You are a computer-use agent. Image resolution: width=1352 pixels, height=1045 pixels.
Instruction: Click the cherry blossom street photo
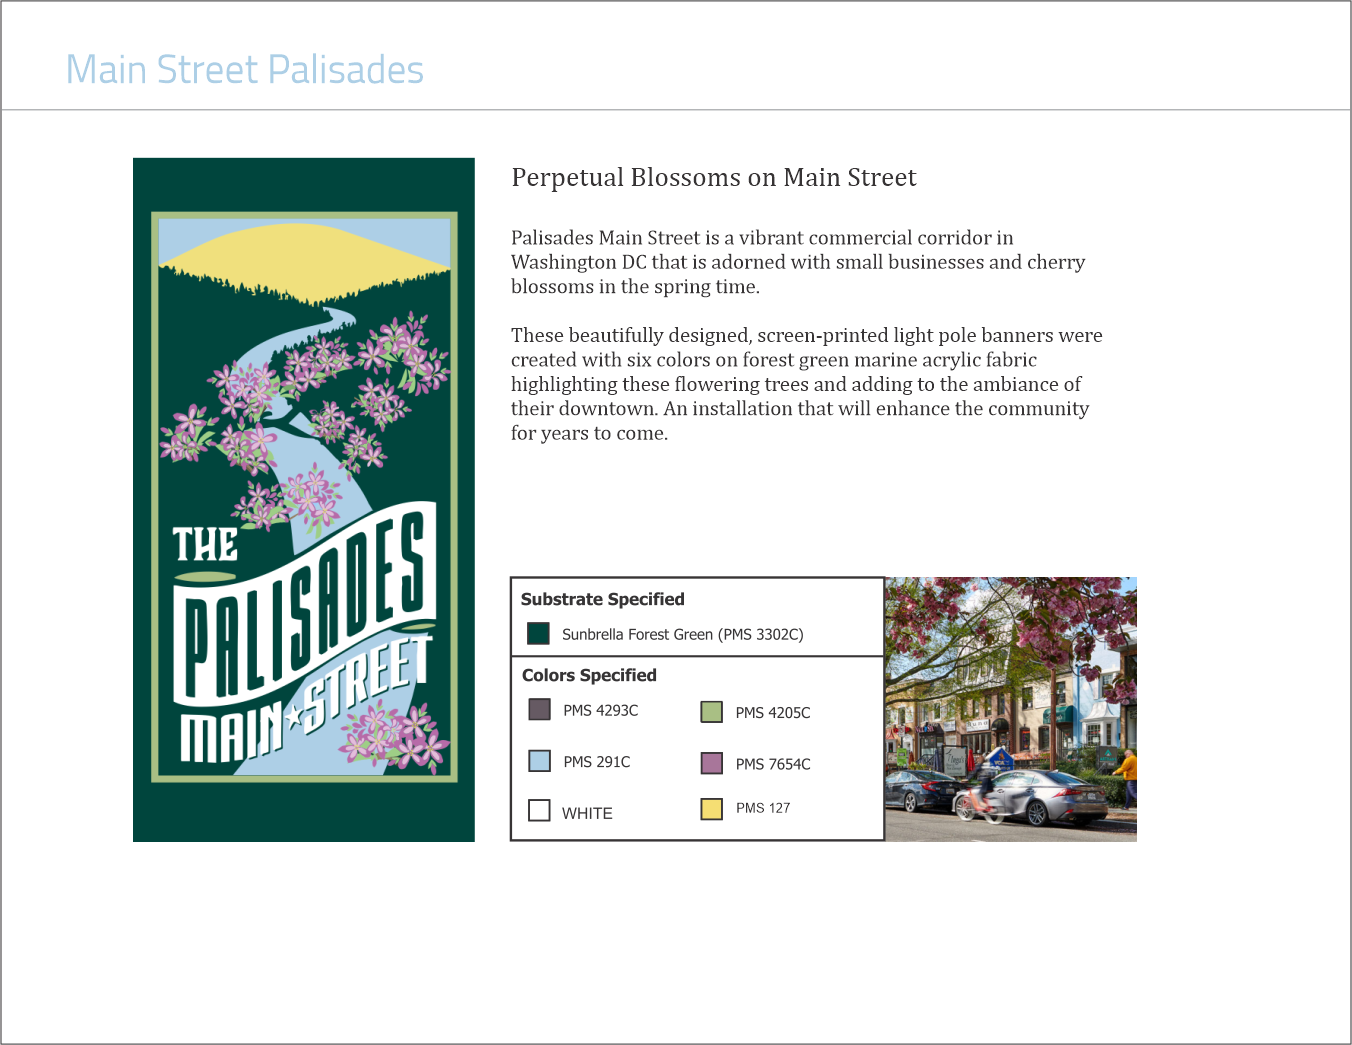tap(1011, 708)
